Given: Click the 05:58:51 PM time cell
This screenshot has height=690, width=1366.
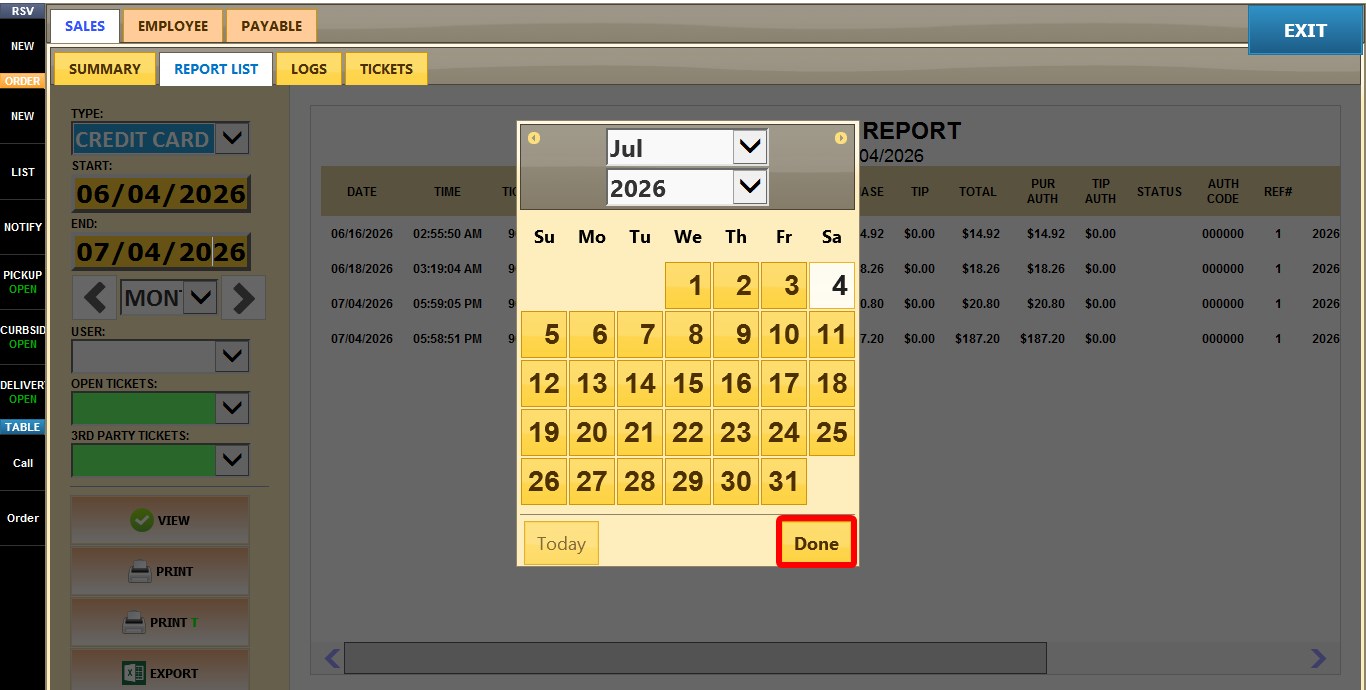Looking at the screenshot, I should pyautogui.click(x=447, y=339).
